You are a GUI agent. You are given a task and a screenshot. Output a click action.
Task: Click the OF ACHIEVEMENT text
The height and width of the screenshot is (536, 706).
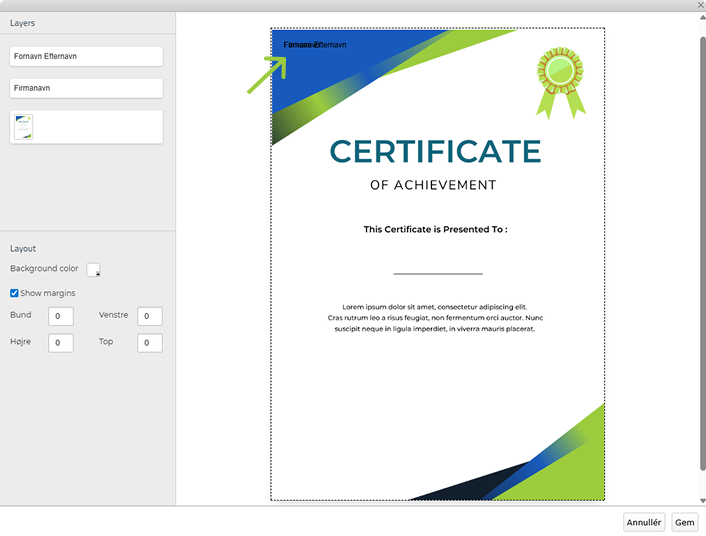coord(433,185)
